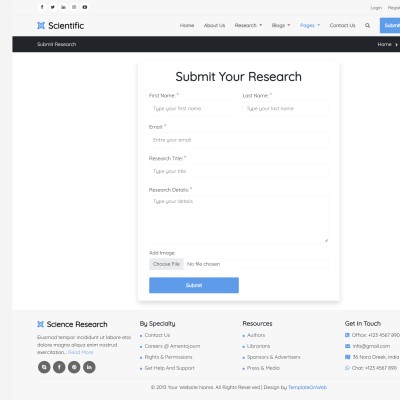Open Sponsors & Advertisers link
Viewport: 400px width, 400px height.
coord(274,357)
